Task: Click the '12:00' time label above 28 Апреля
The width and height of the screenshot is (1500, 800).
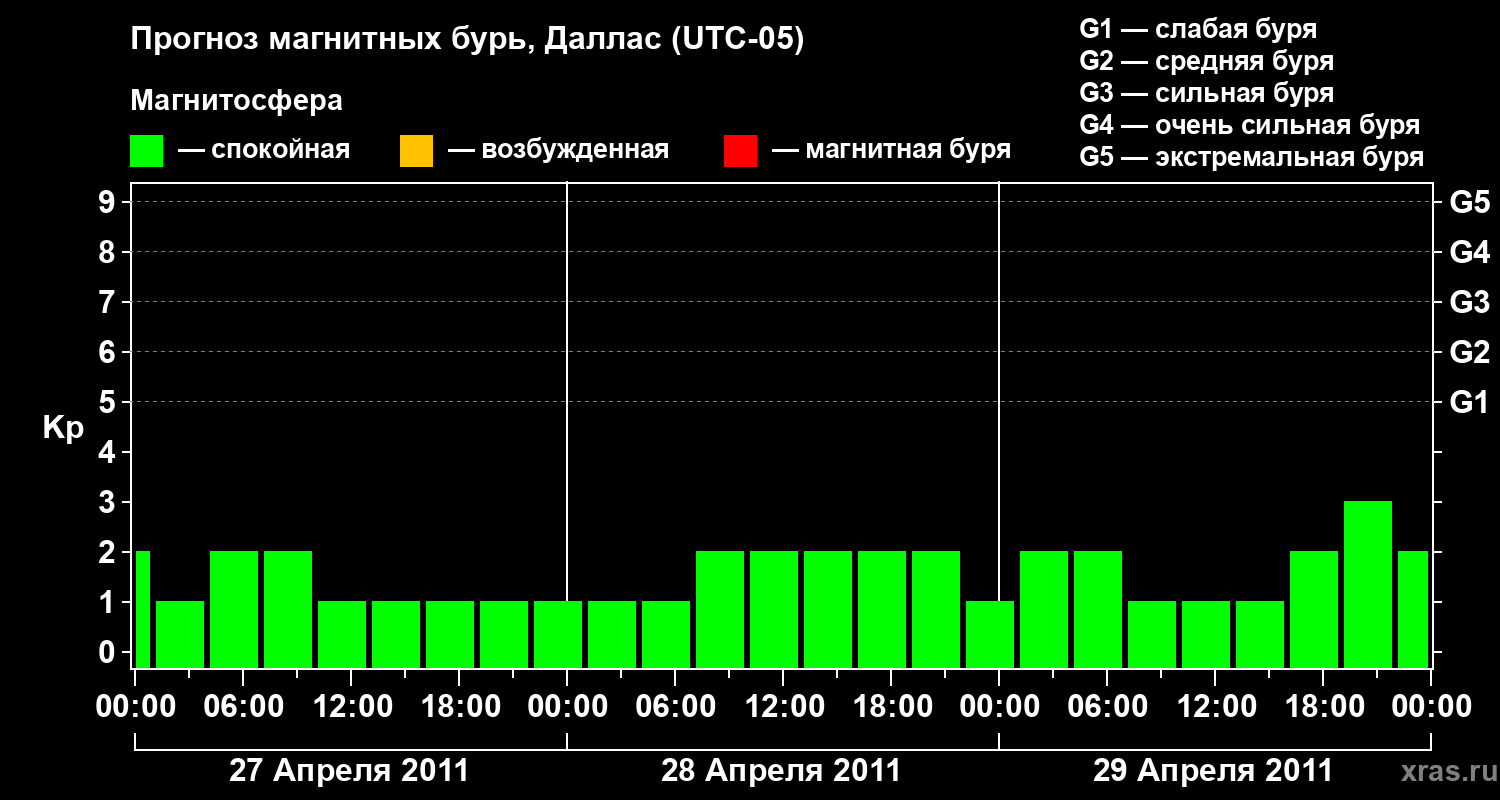Action: 784,707
